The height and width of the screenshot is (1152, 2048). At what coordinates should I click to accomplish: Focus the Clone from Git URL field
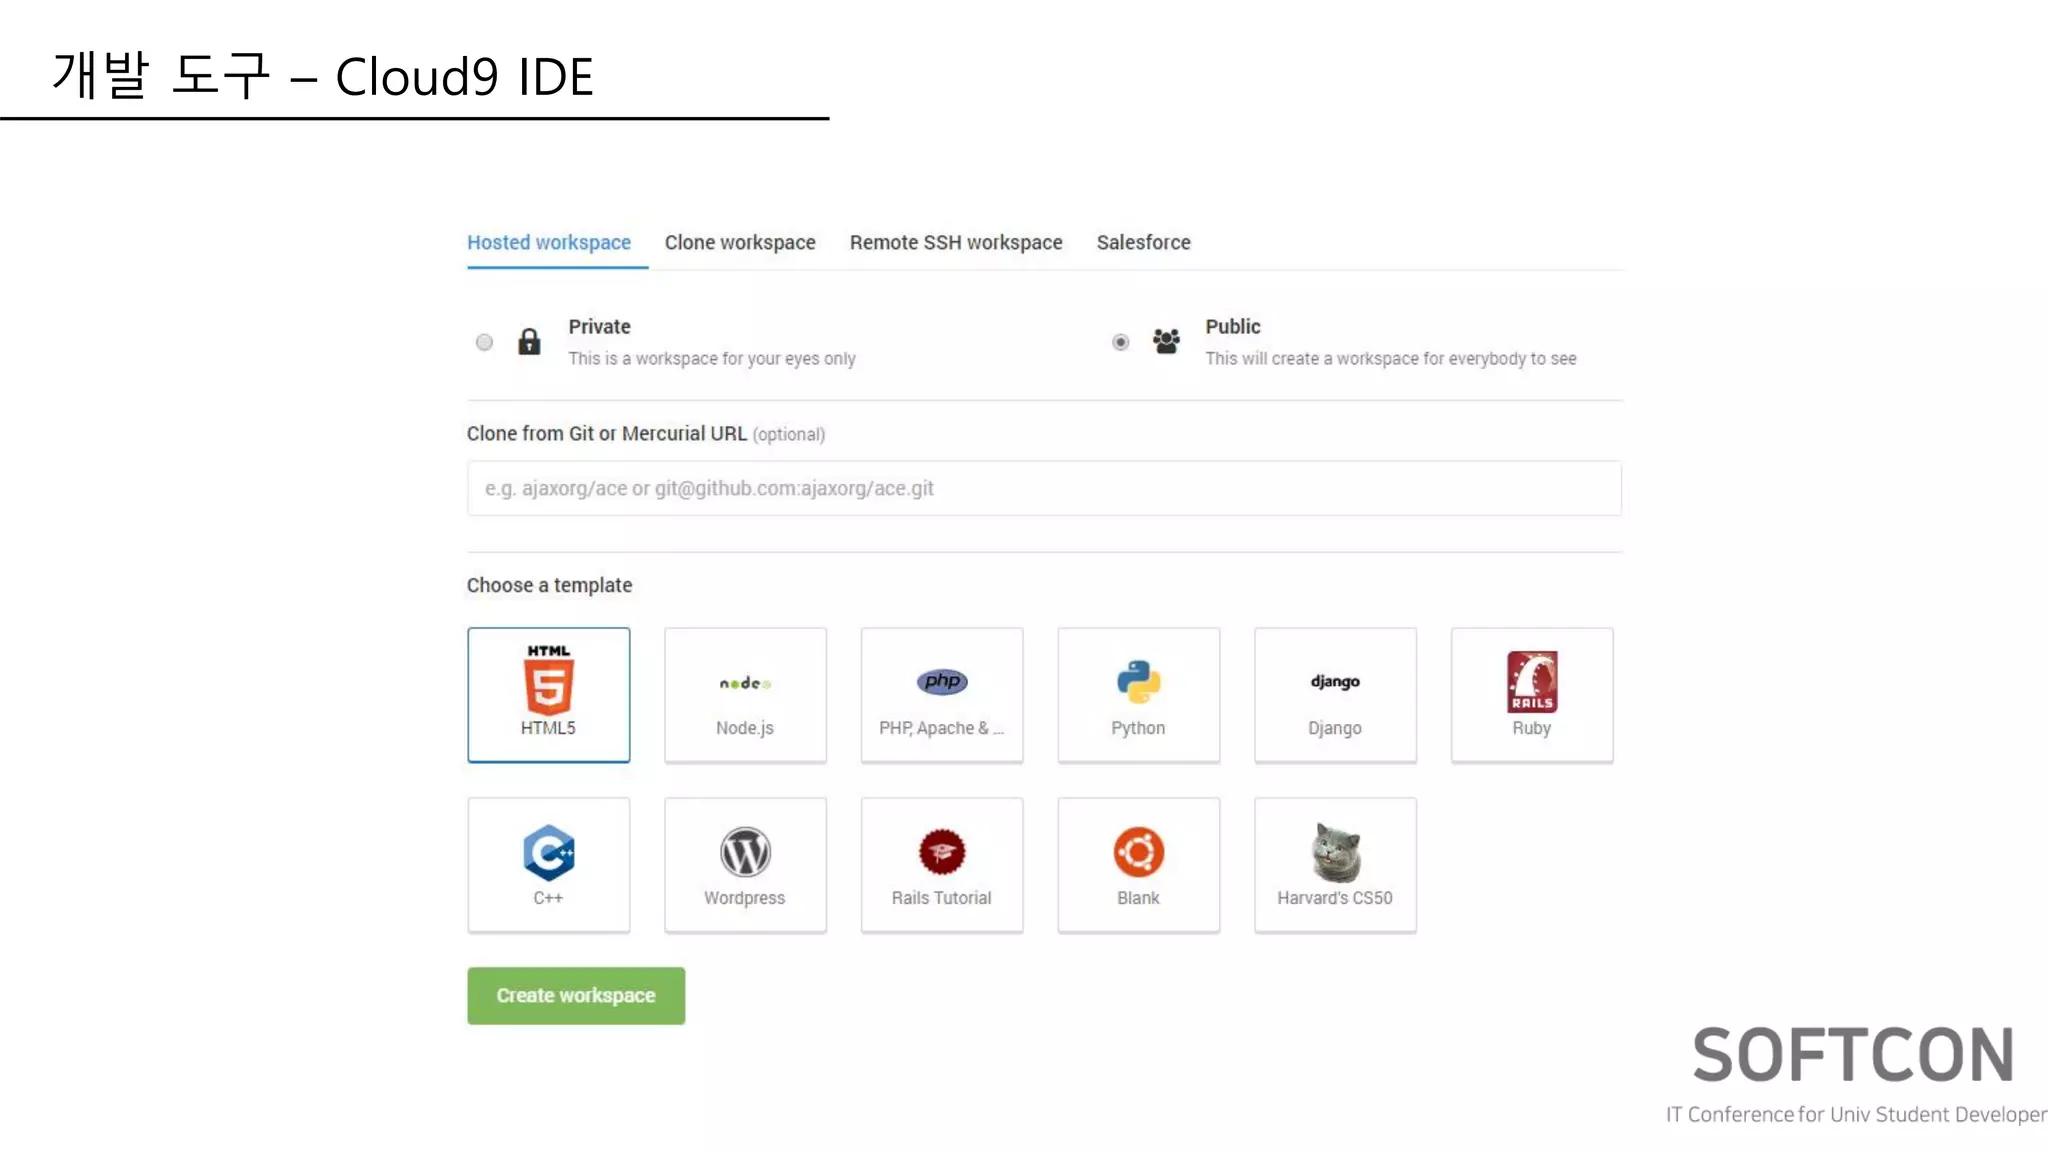point(1044,488)
